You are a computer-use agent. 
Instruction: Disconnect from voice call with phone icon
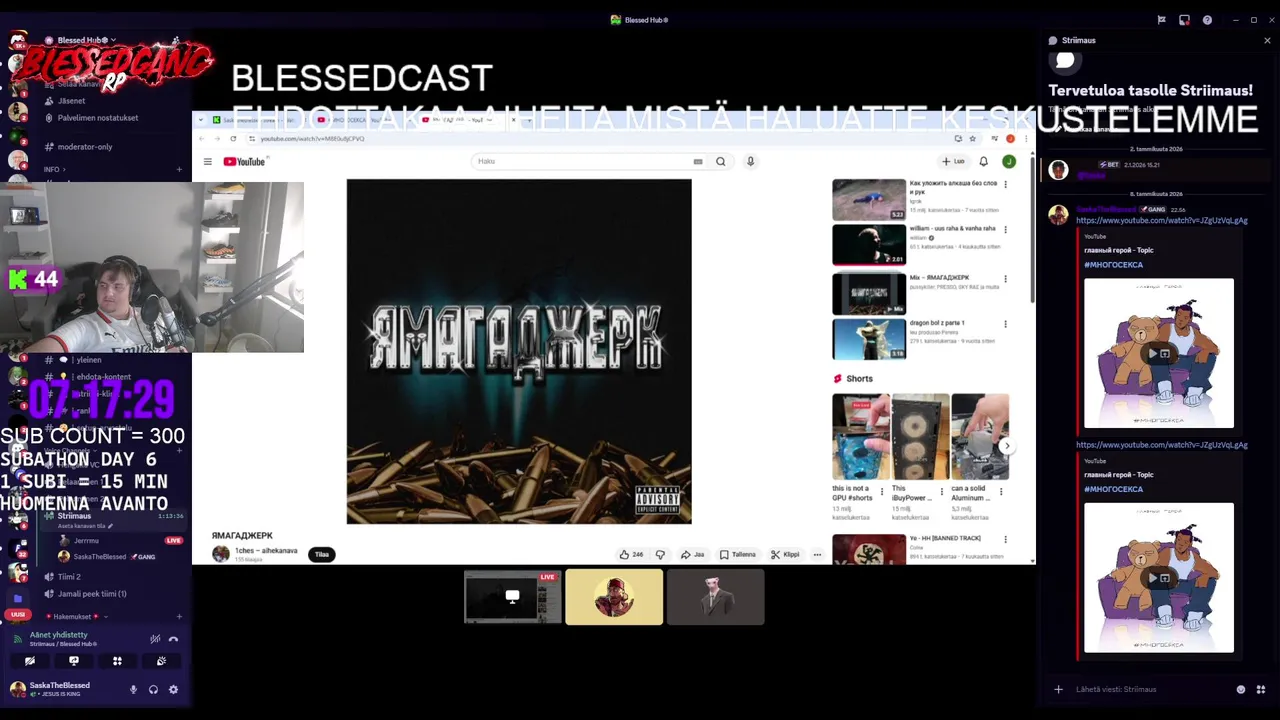point(173,639)
